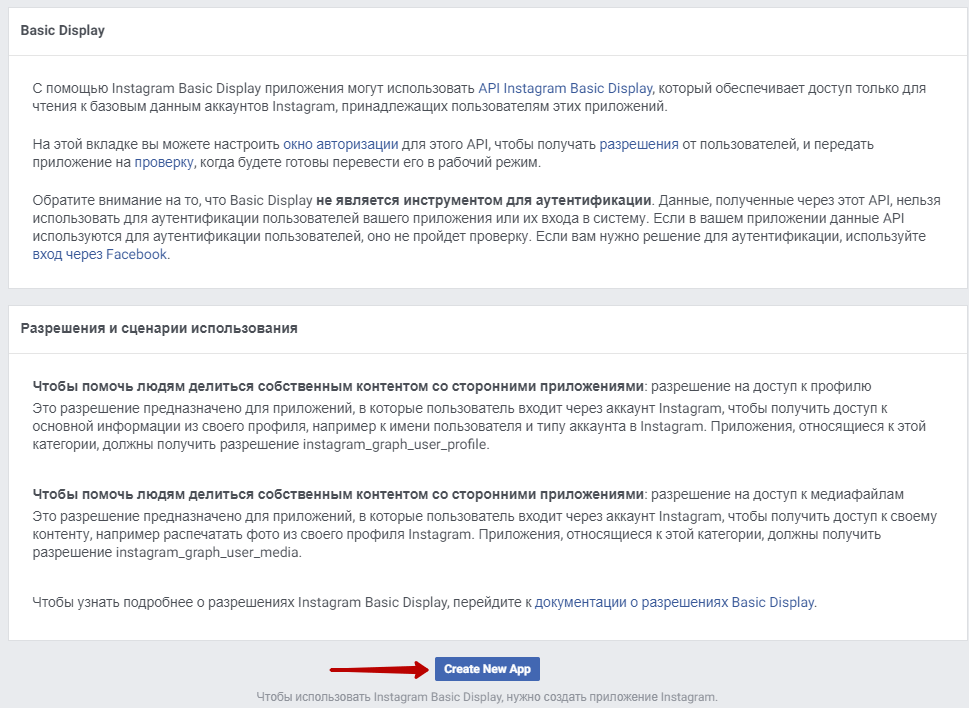
Task: Click "разрешение на доступ к медиафайлам" text
Action: click(776, 494)
